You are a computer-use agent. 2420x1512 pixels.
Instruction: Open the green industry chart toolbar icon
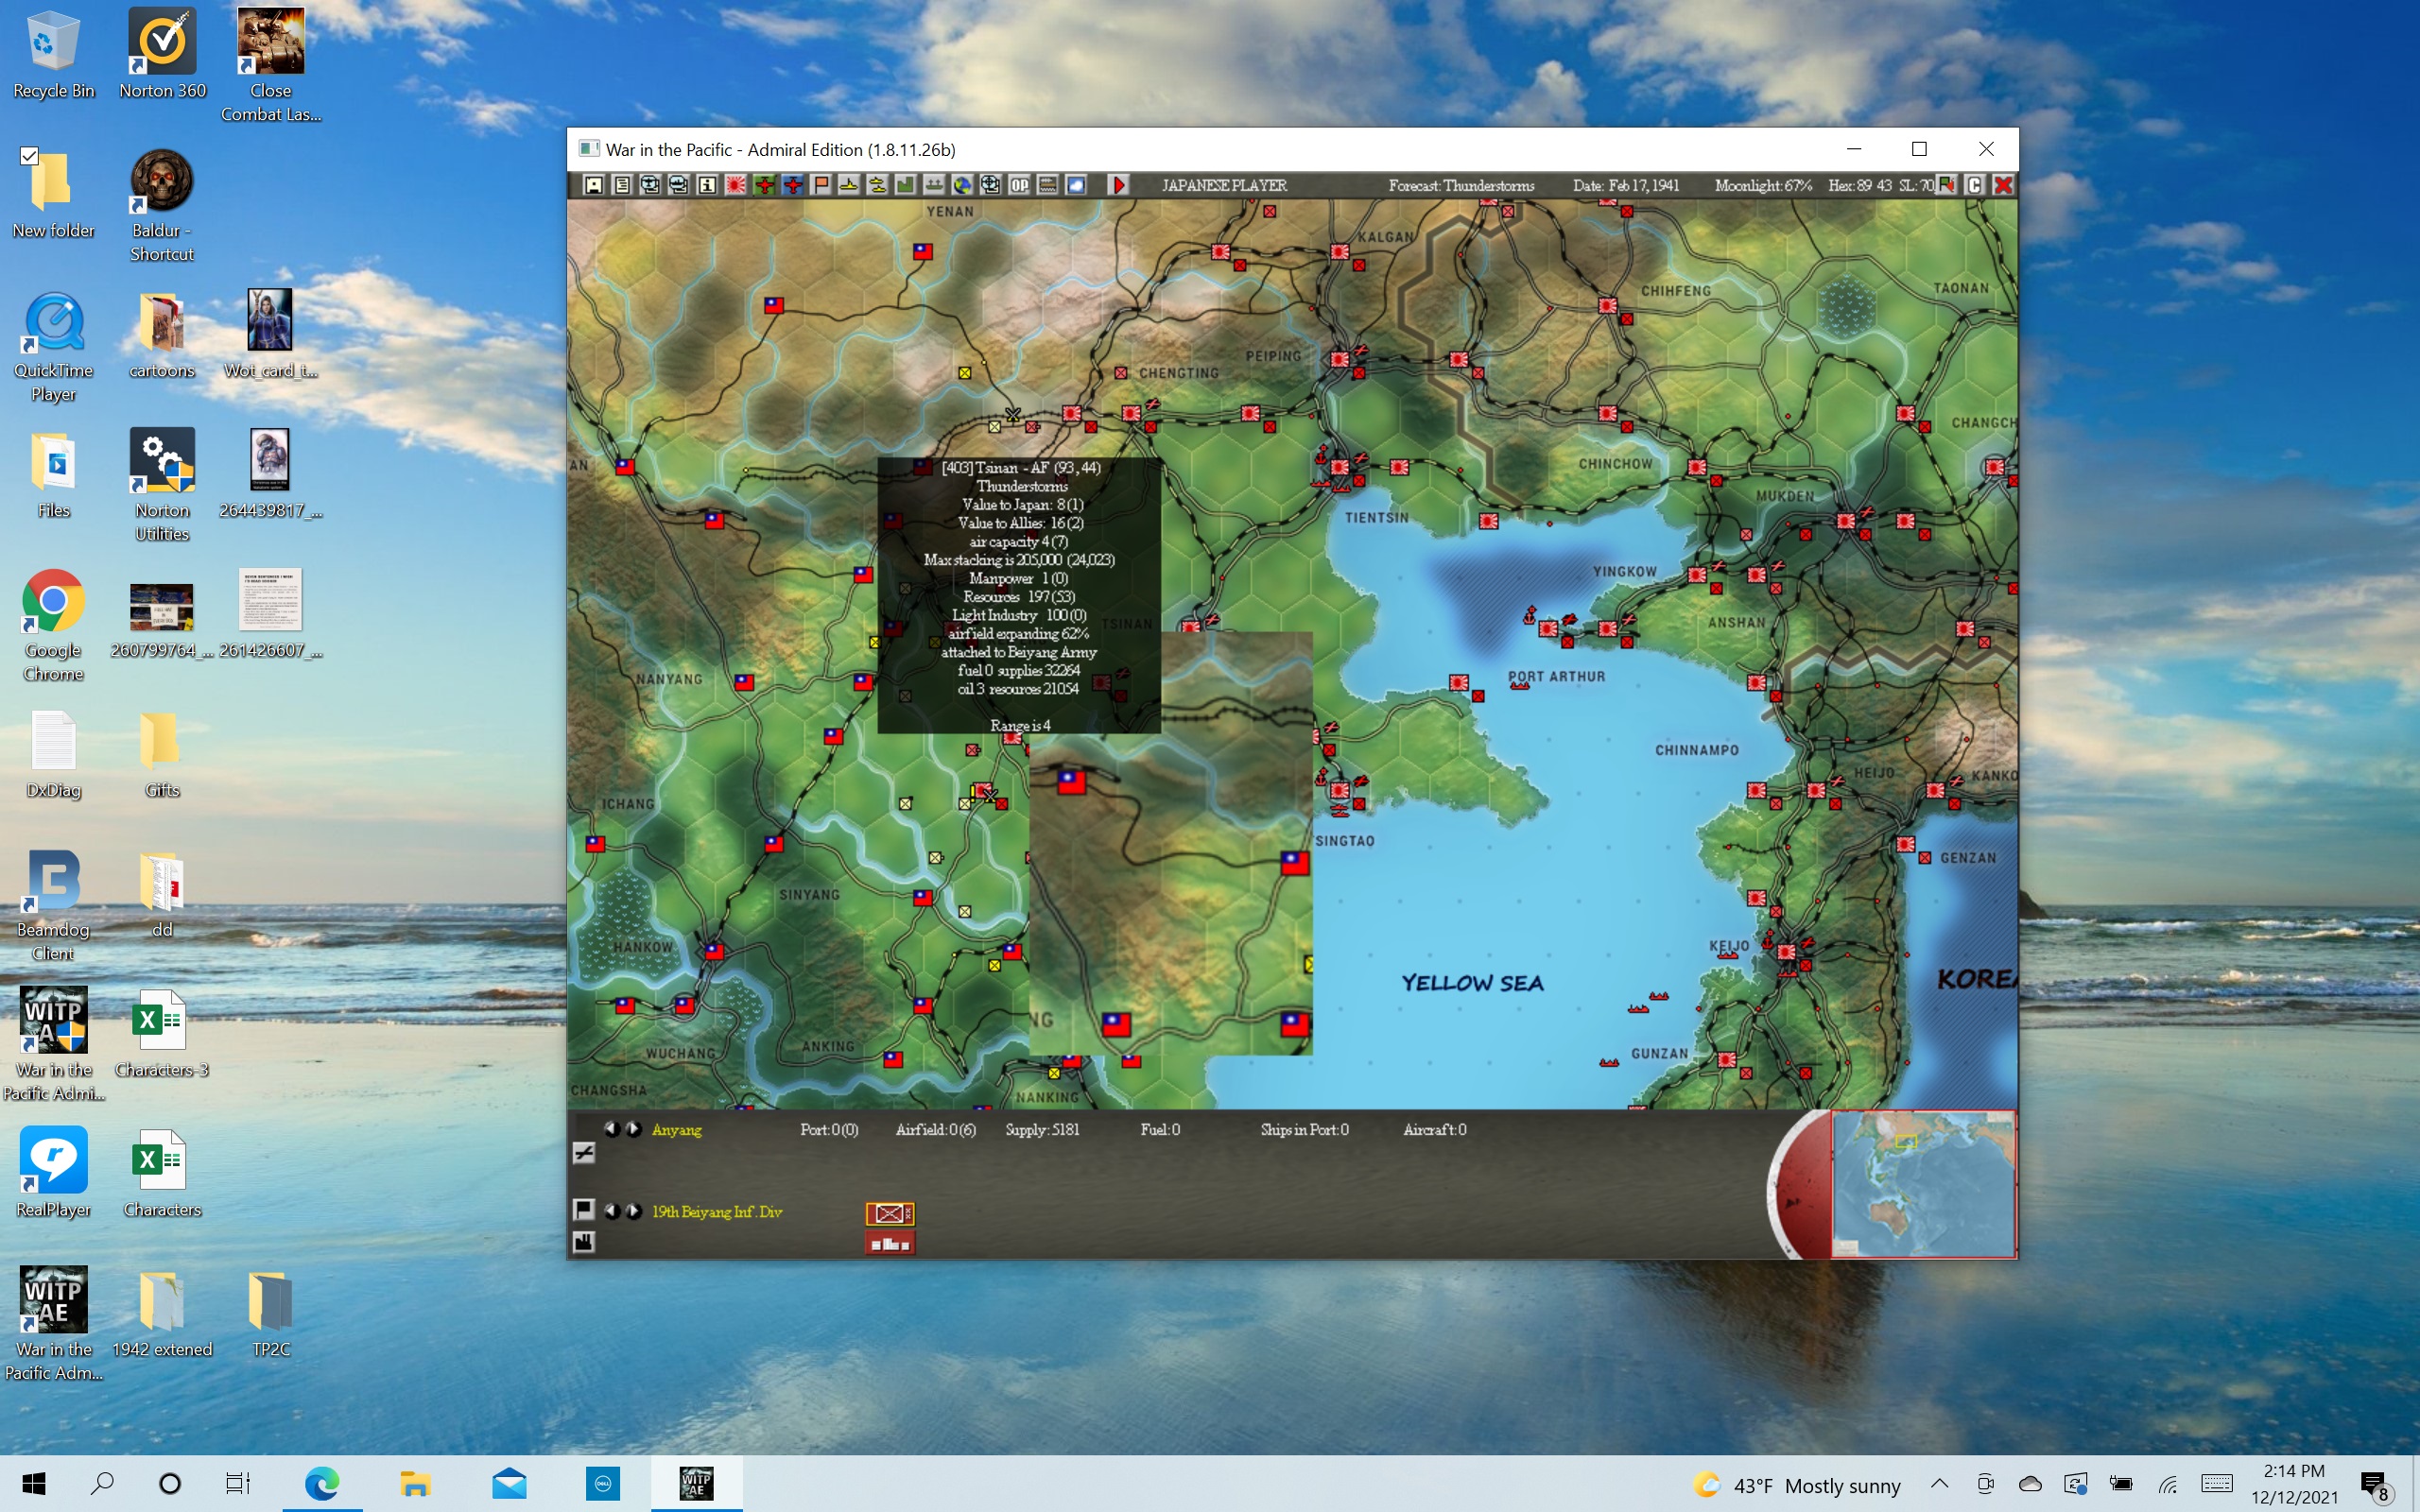[905, 185]
